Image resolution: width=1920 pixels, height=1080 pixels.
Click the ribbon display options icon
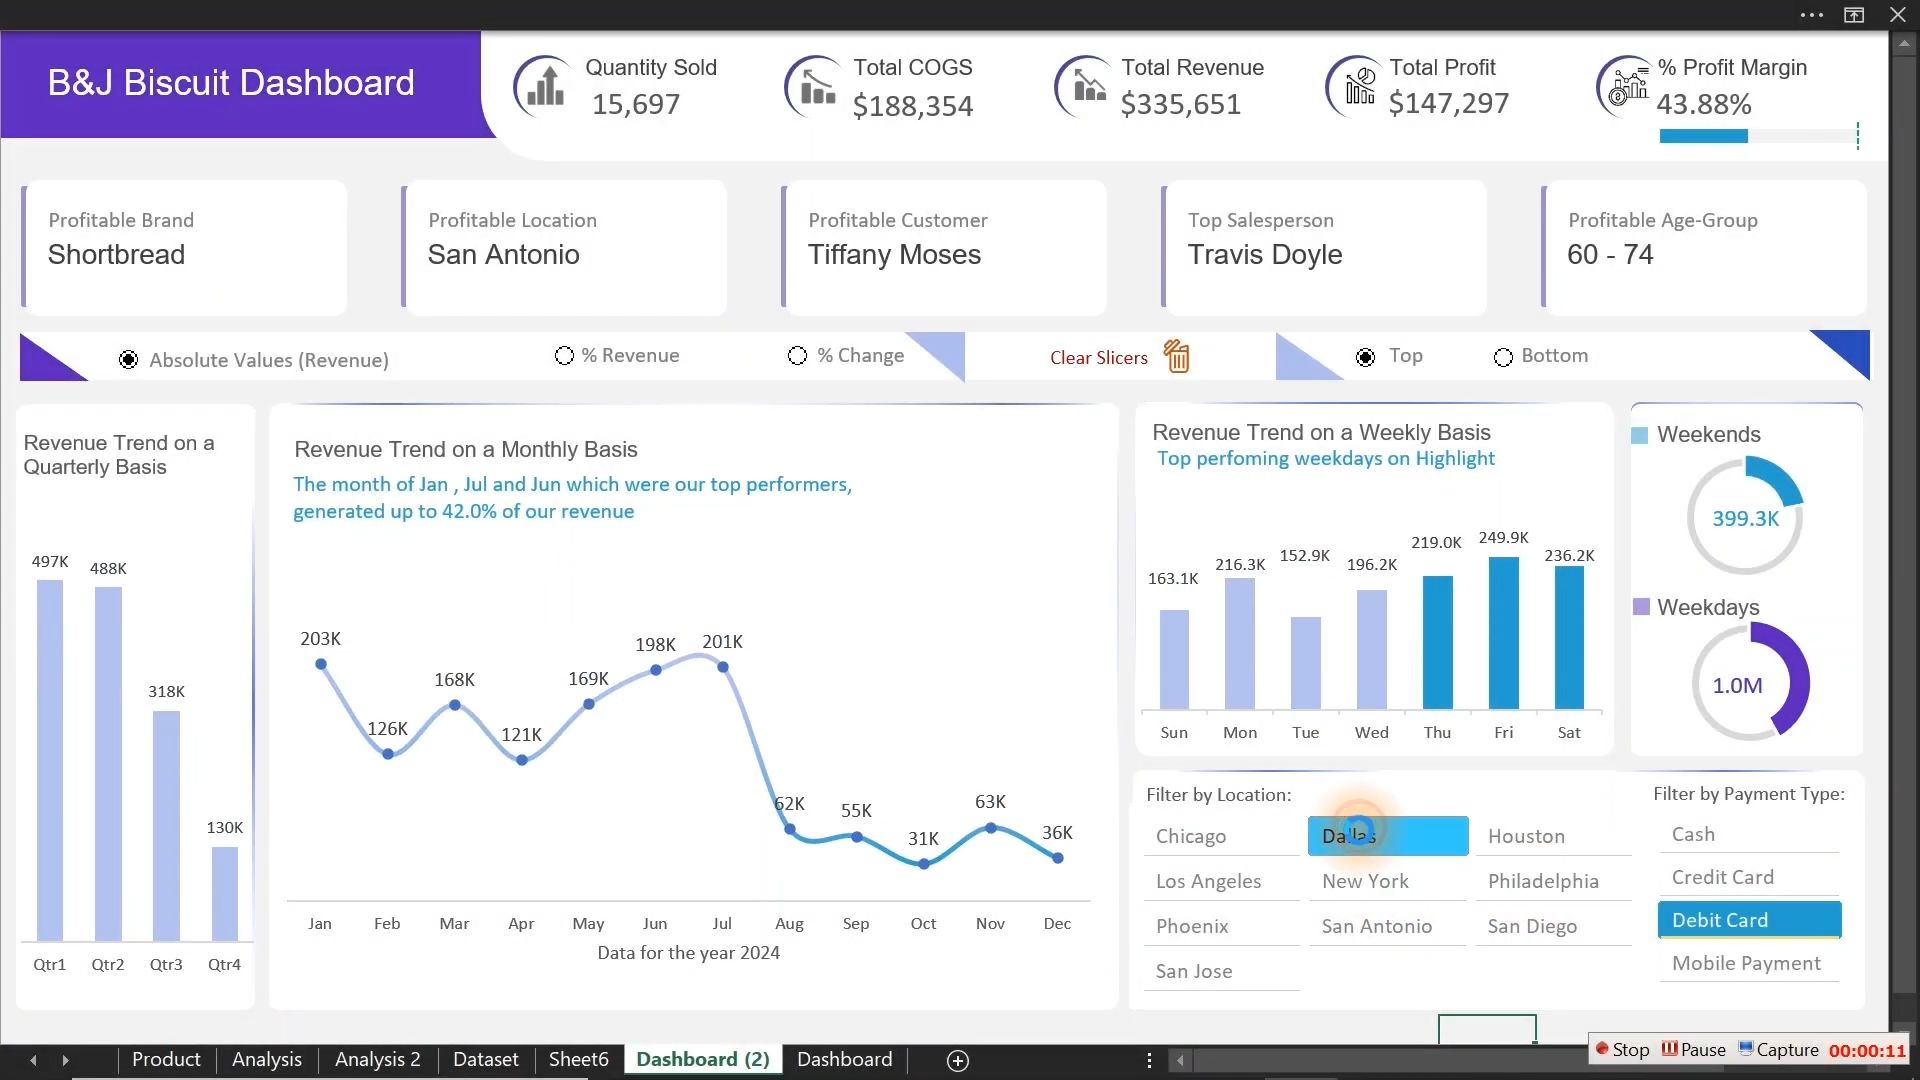click(x=1854, y=15)
